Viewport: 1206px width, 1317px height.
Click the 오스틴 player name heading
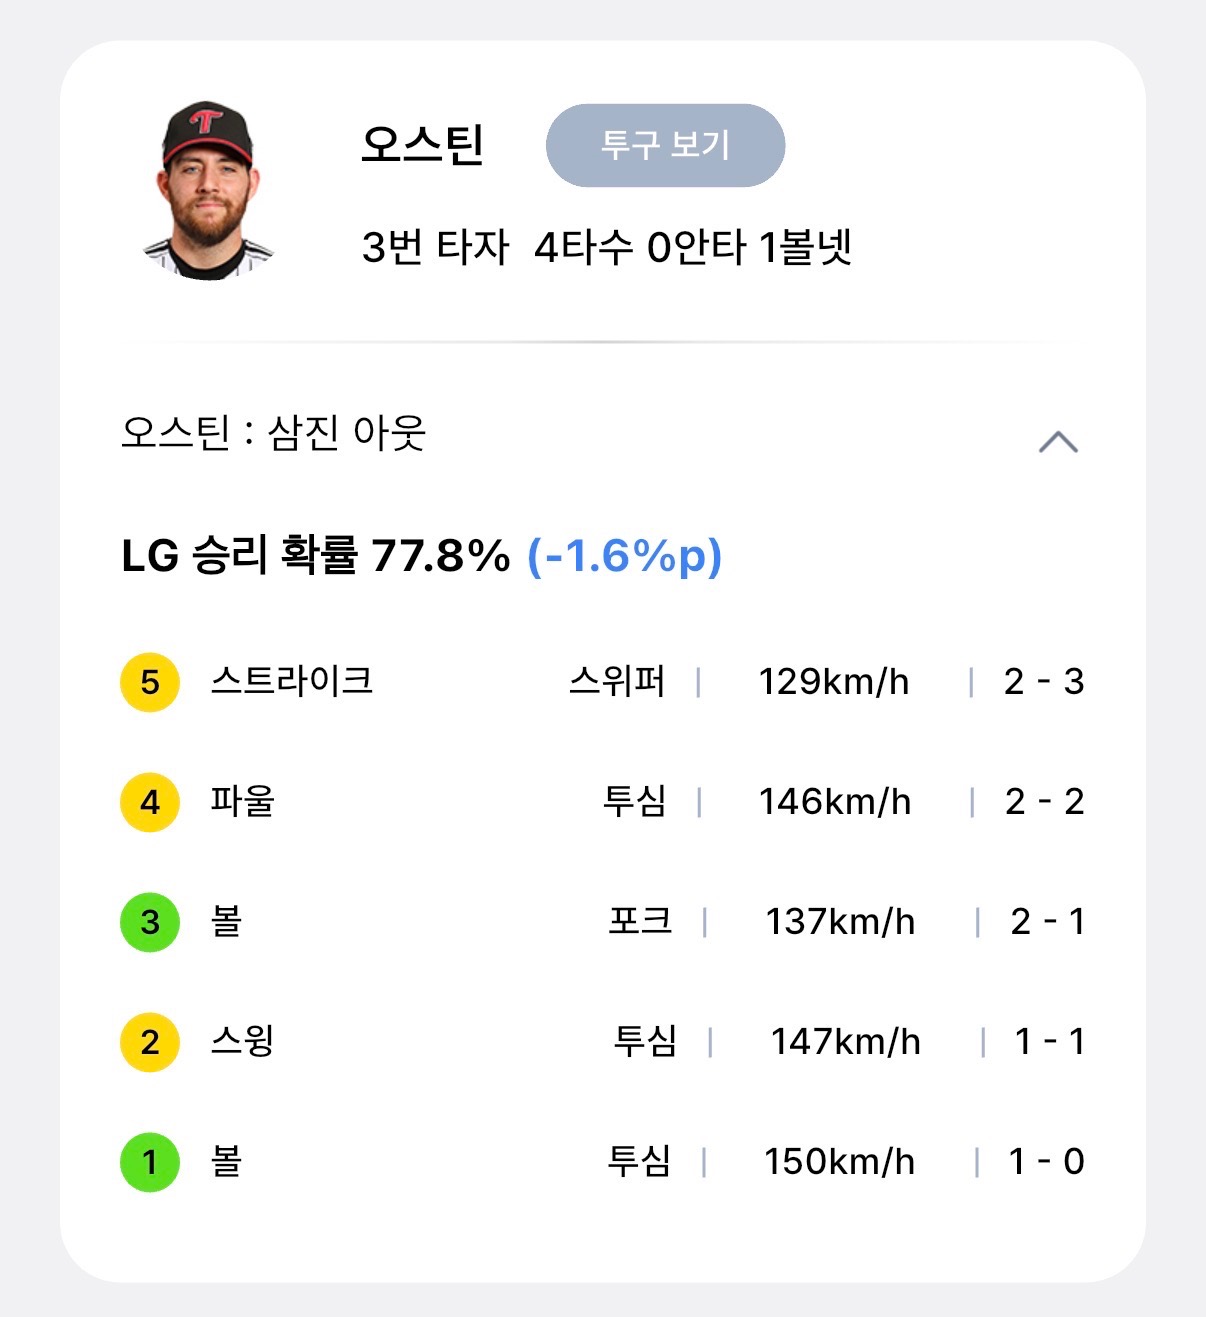click(x=422, y=145)
